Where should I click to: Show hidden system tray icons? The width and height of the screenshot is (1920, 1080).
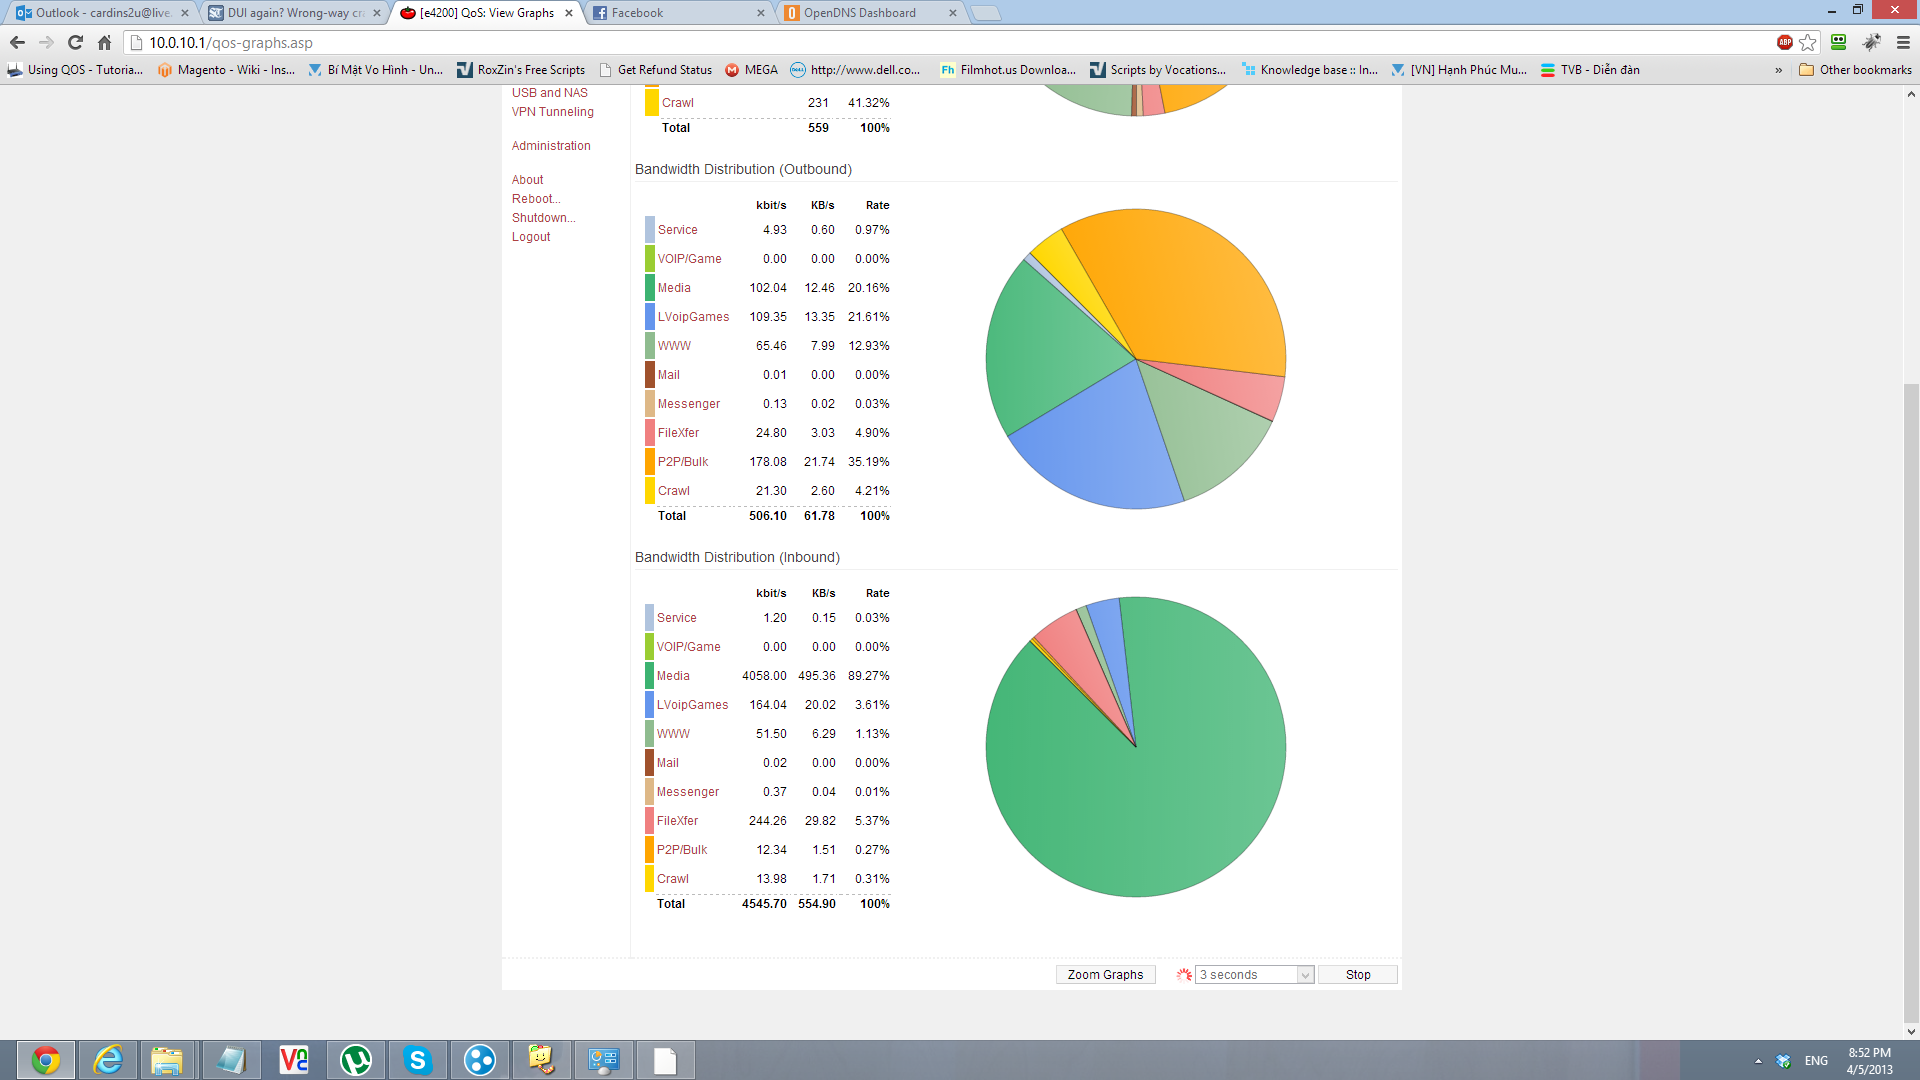coord(1758,1061)
